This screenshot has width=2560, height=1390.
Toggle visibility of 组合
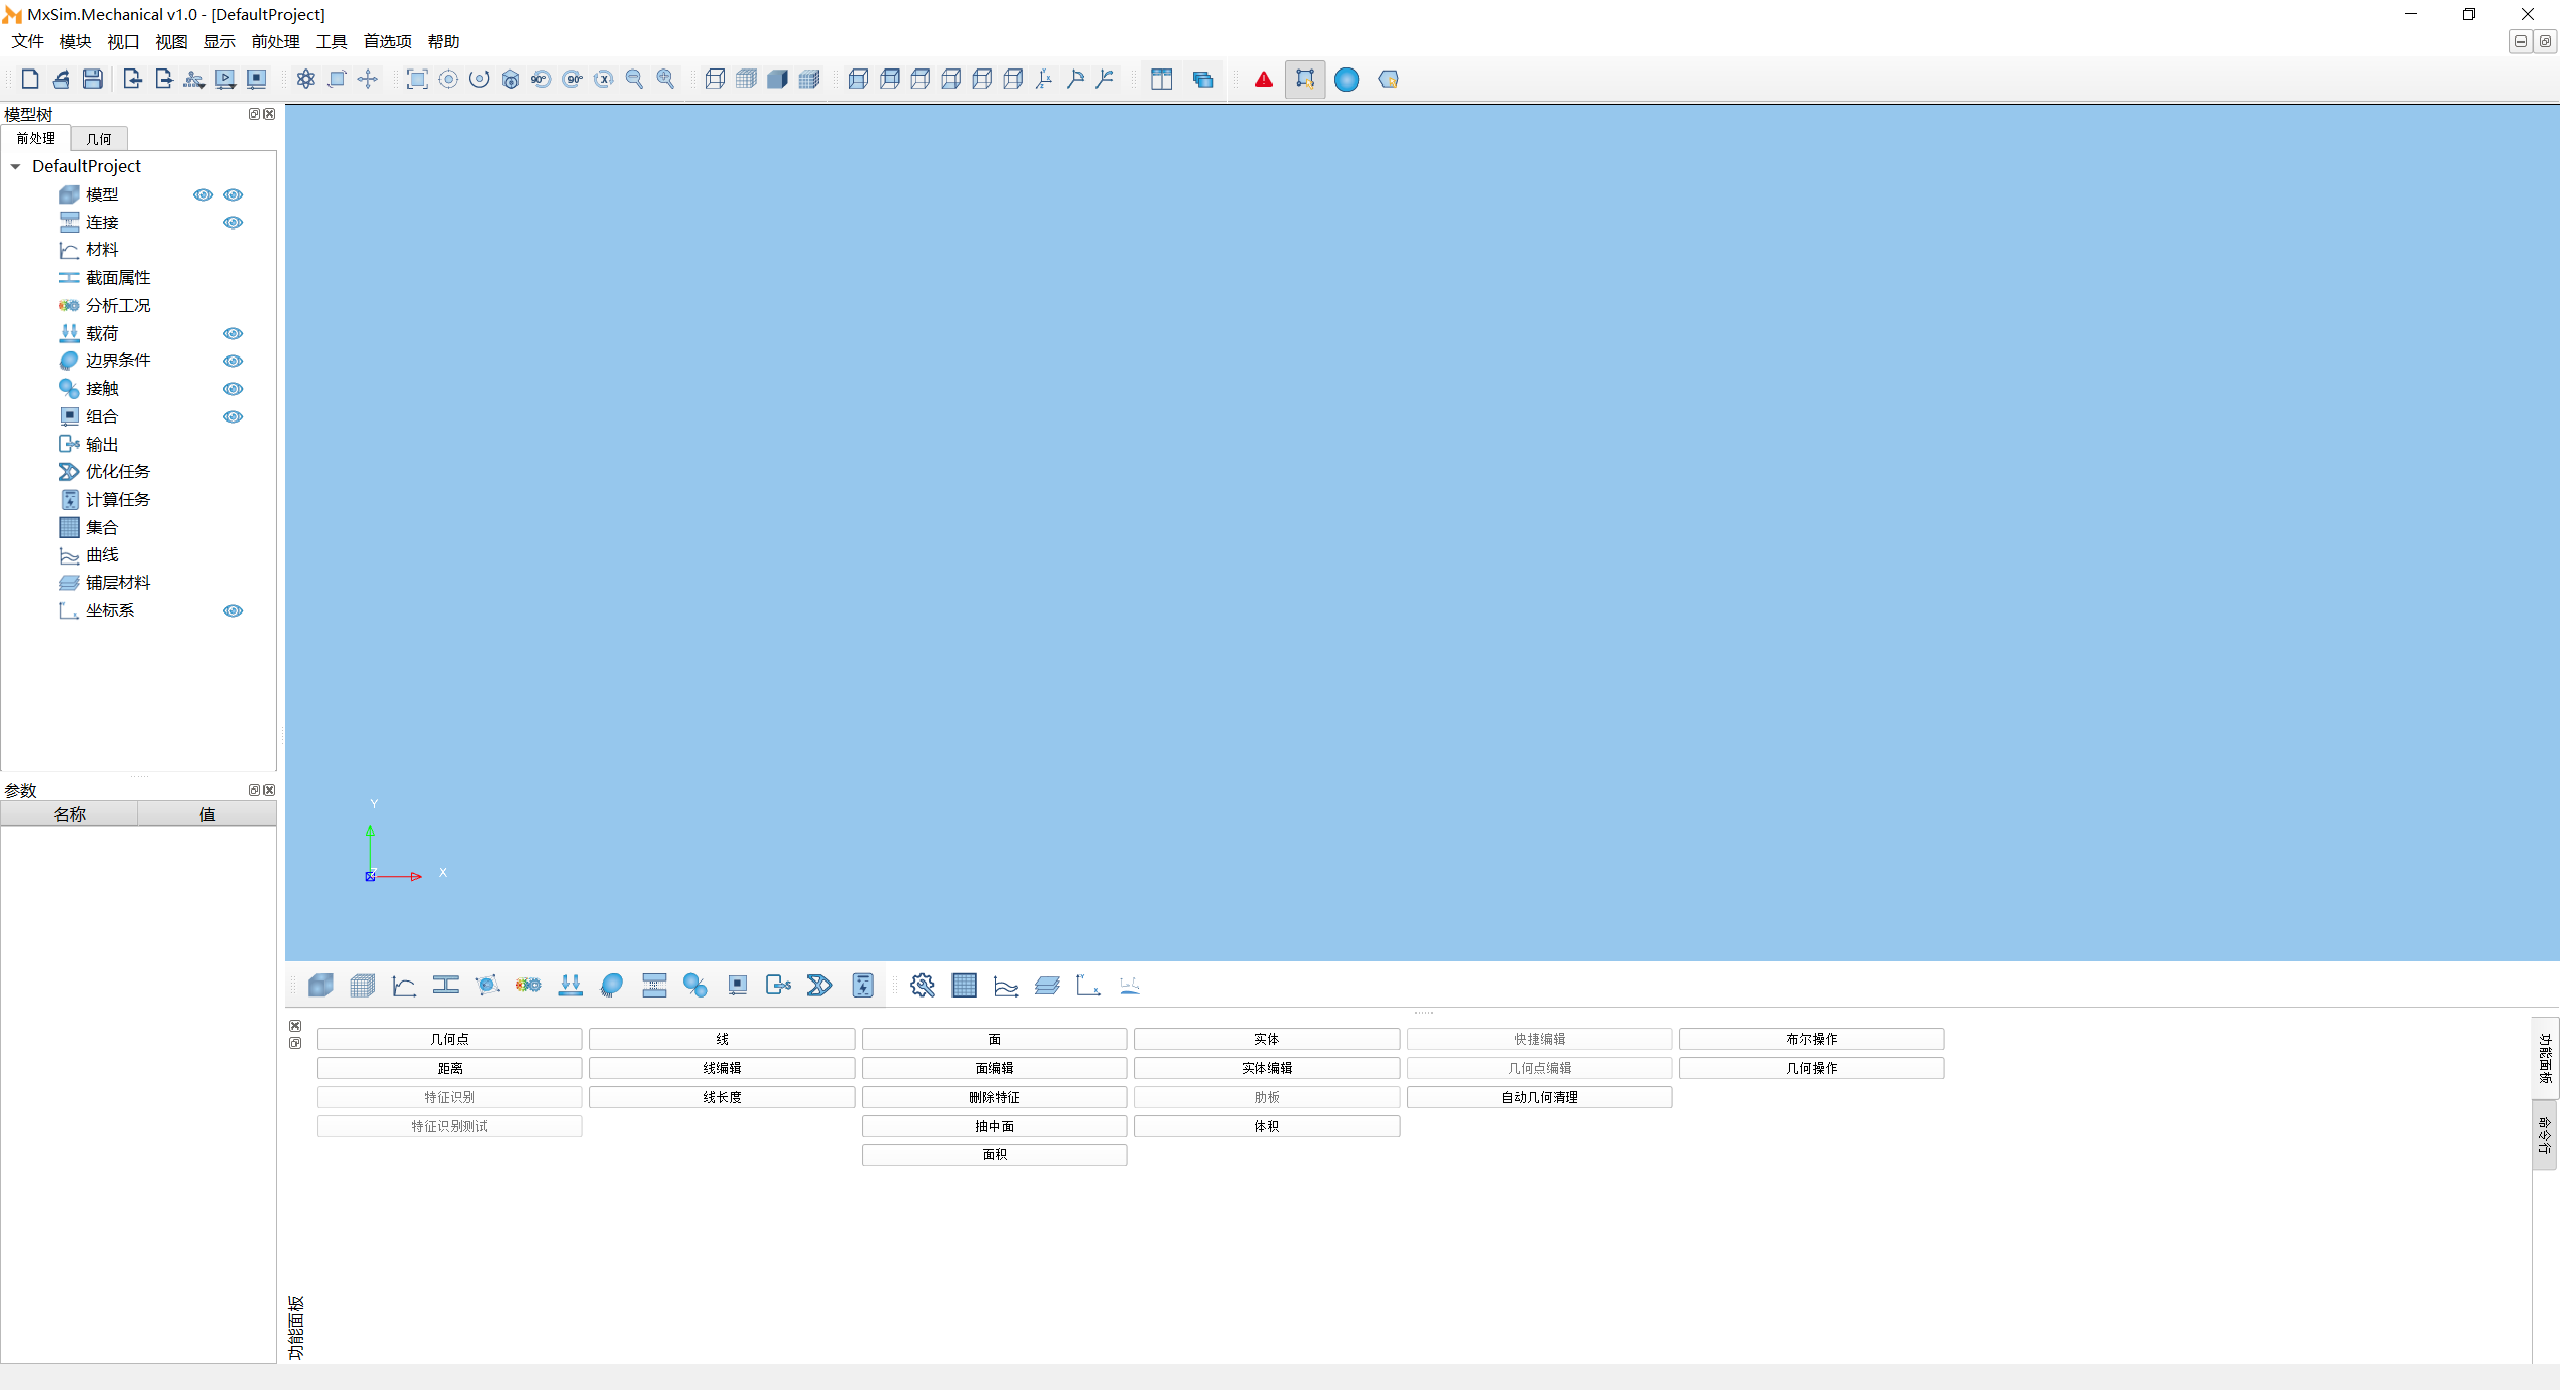coord(233,417)
